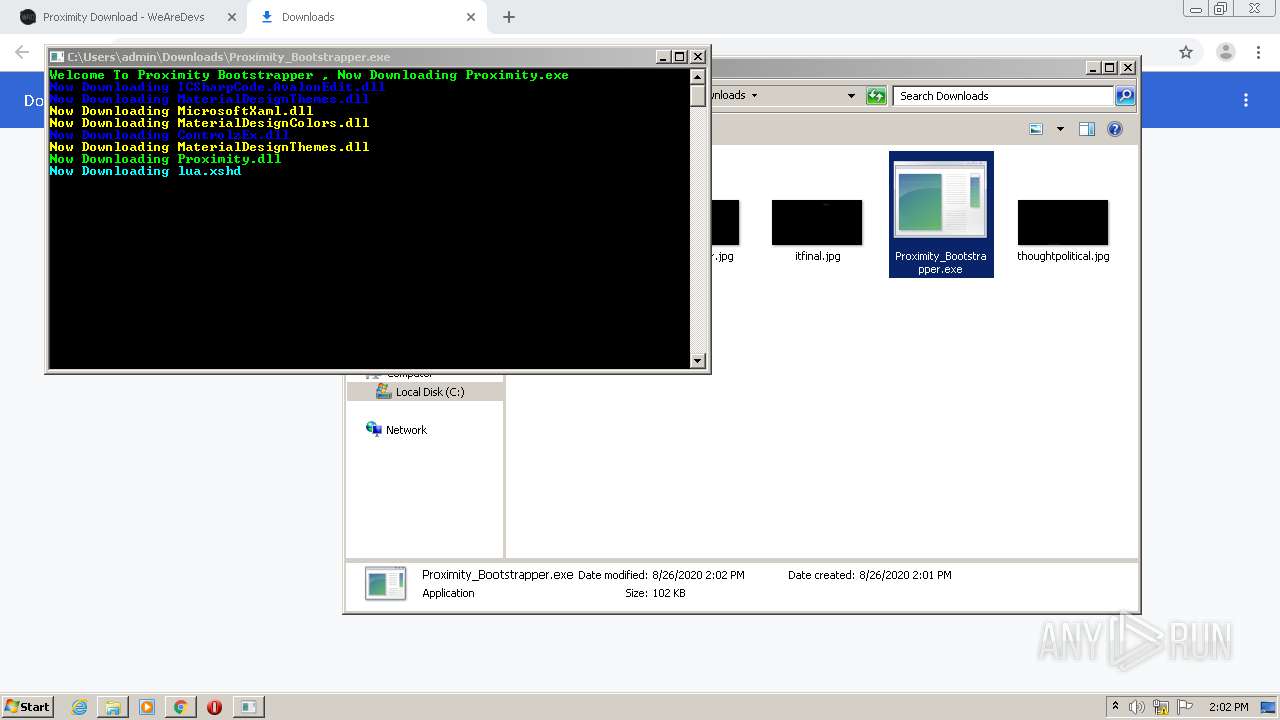The image size is (1280, 720).
Task: Click the refresh button in Explorer address bar
Action: 876,96
